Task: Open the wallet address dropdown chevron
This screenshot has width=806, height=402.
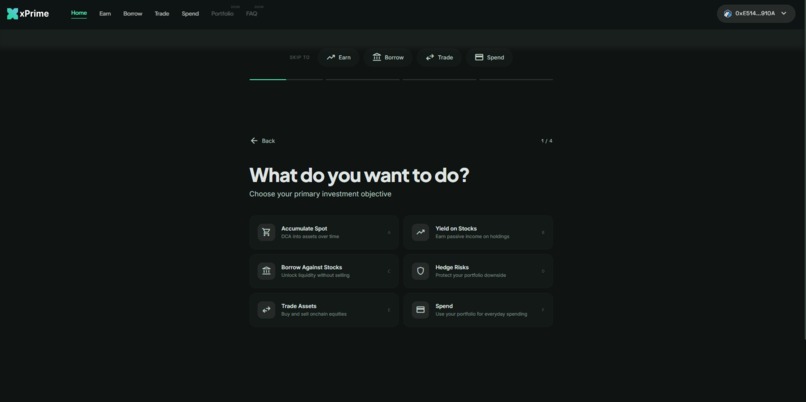Action: click(784, 14)
